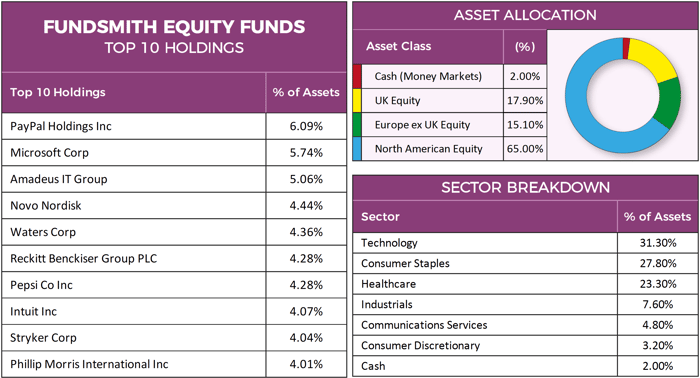Click the Amadeus IT Group row
700x378 pixels.
tap(174, 179)
